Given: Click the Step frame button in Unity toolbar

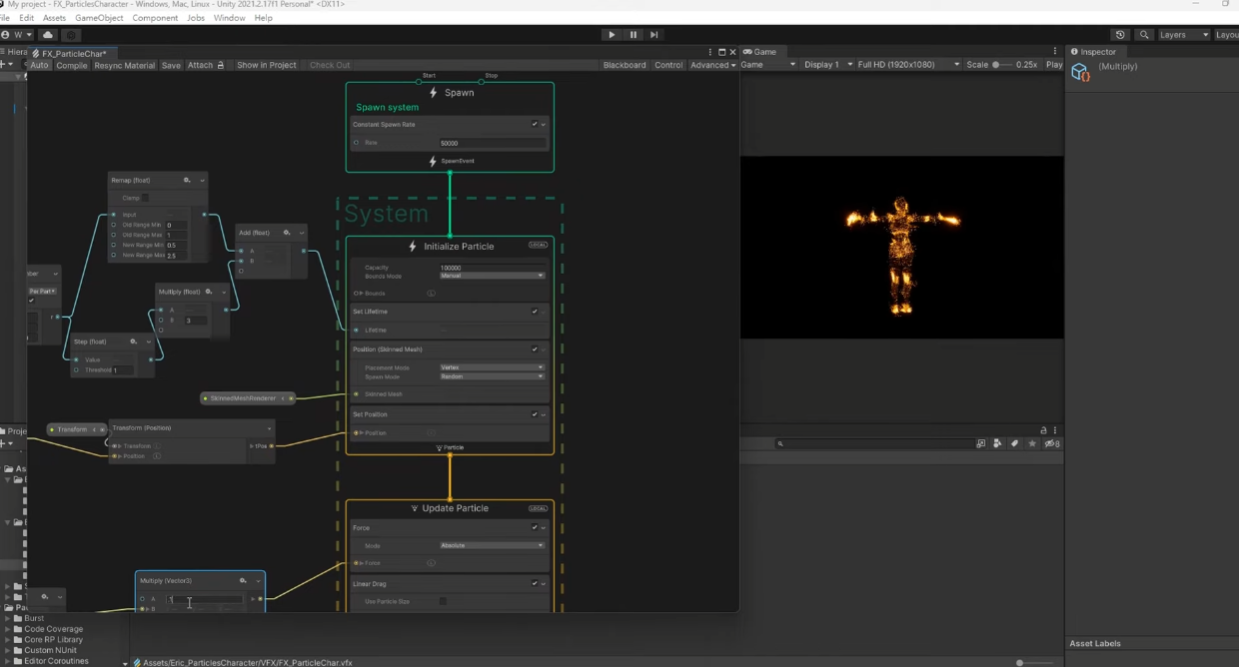Looking at the screenshot, I should point(654,34).
